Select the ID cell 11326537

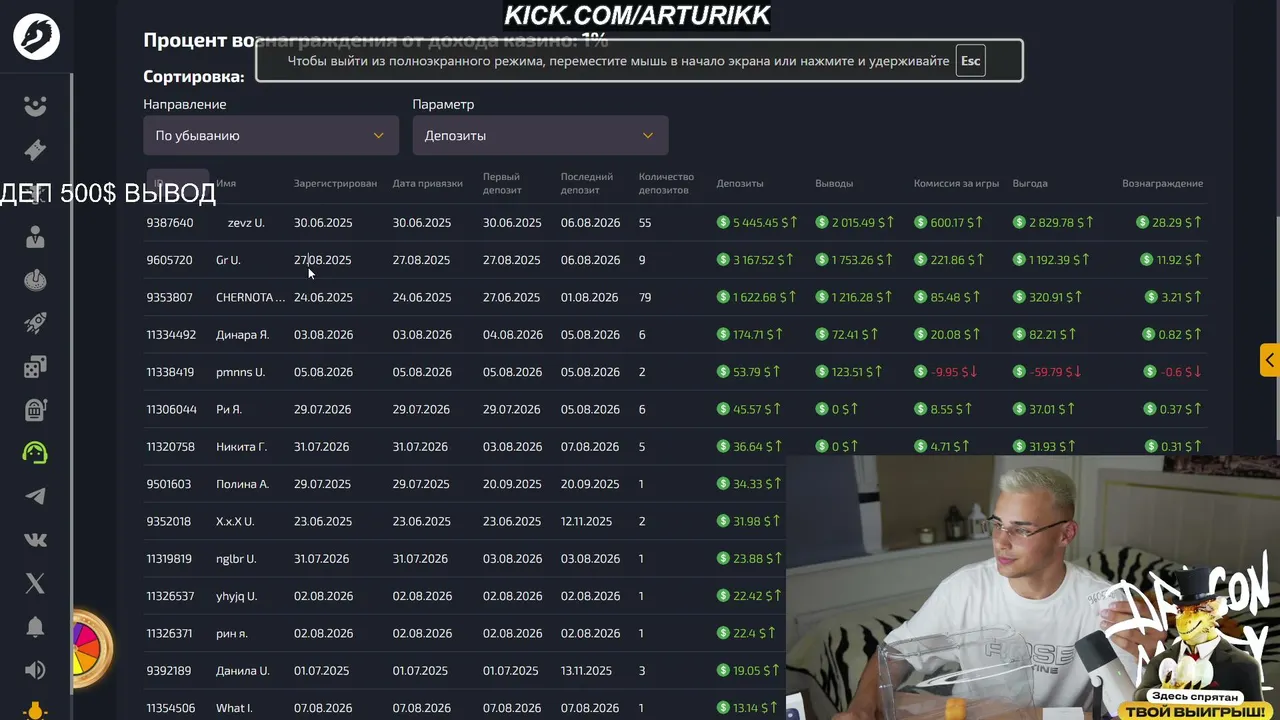171,596
